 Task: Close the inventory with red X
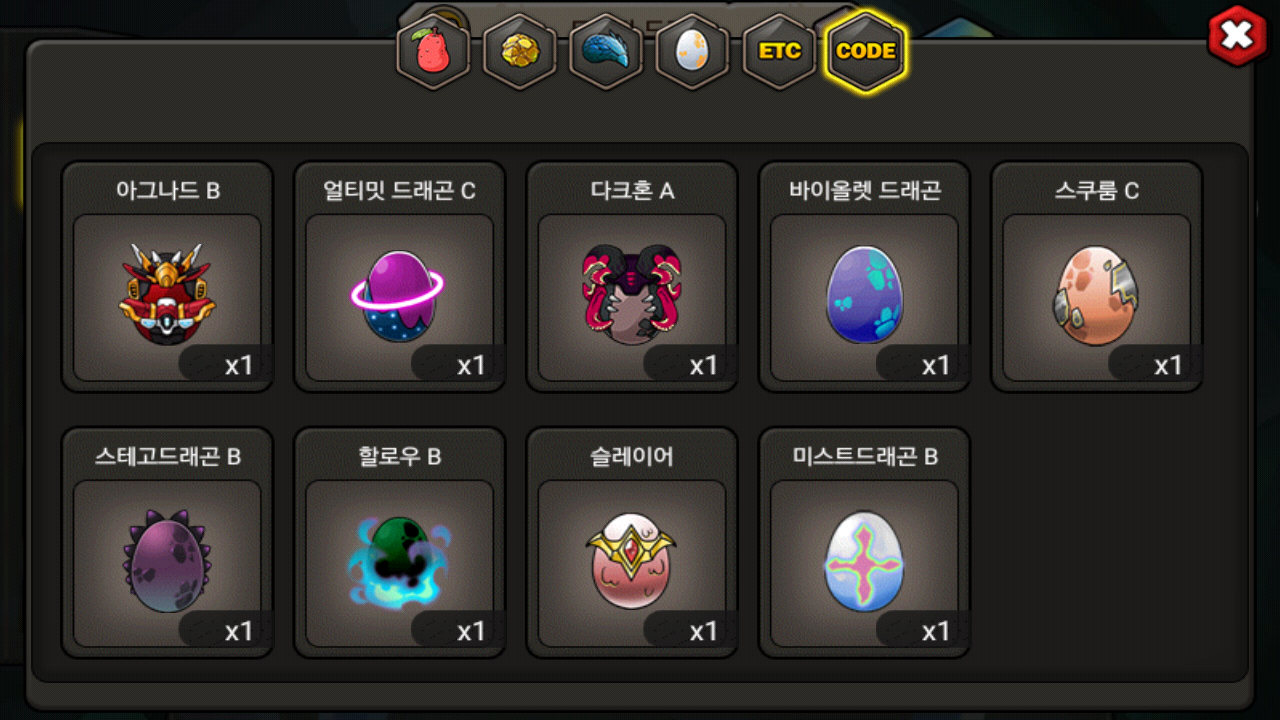(1238, 36)
